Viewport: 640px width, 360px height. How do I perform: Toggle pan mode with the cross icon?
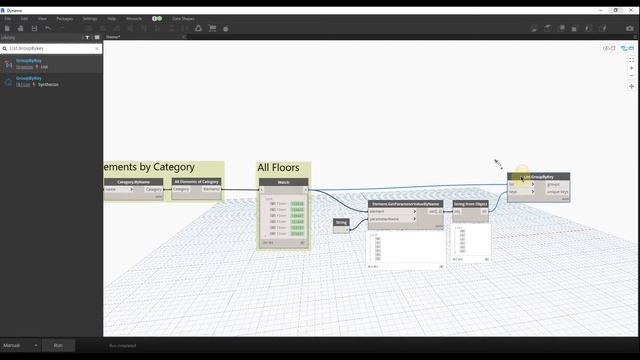631,87
